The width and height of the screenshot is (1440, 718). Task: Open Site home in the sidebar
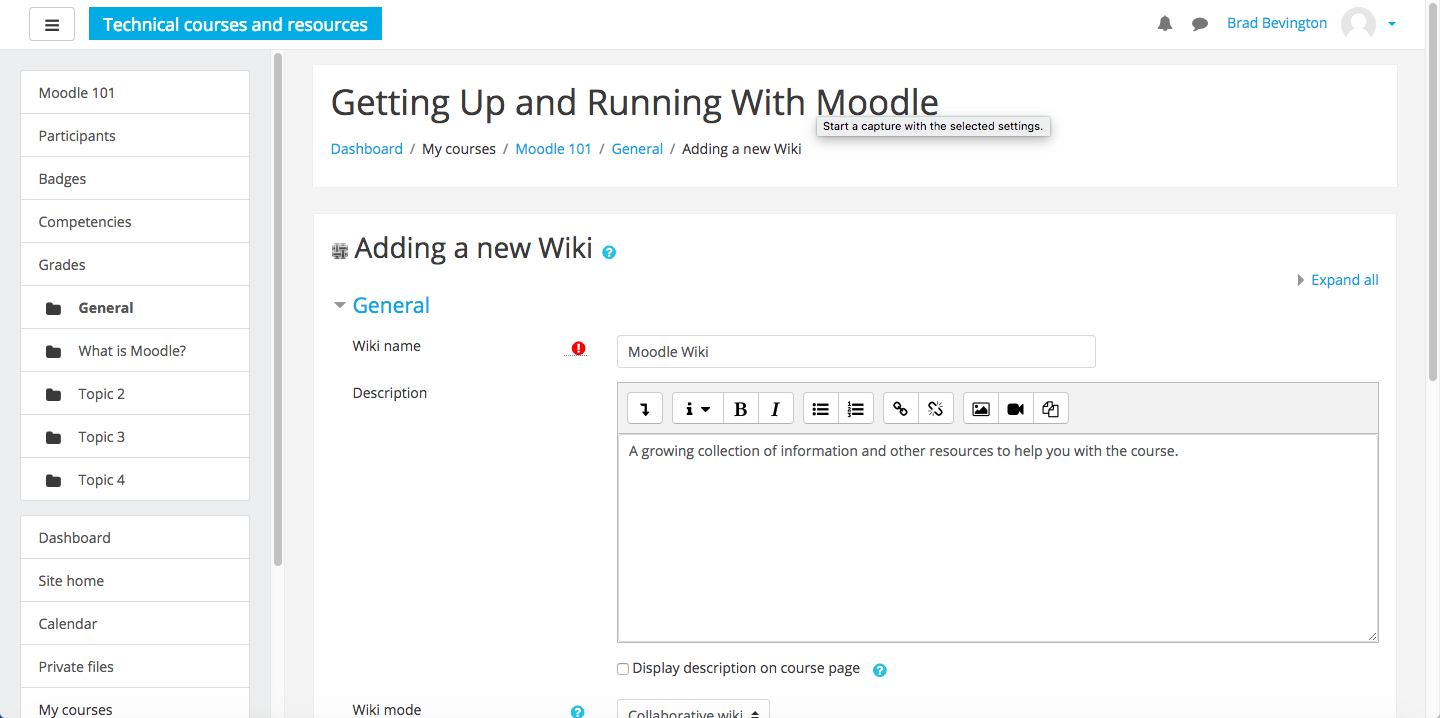pos(135,581)
